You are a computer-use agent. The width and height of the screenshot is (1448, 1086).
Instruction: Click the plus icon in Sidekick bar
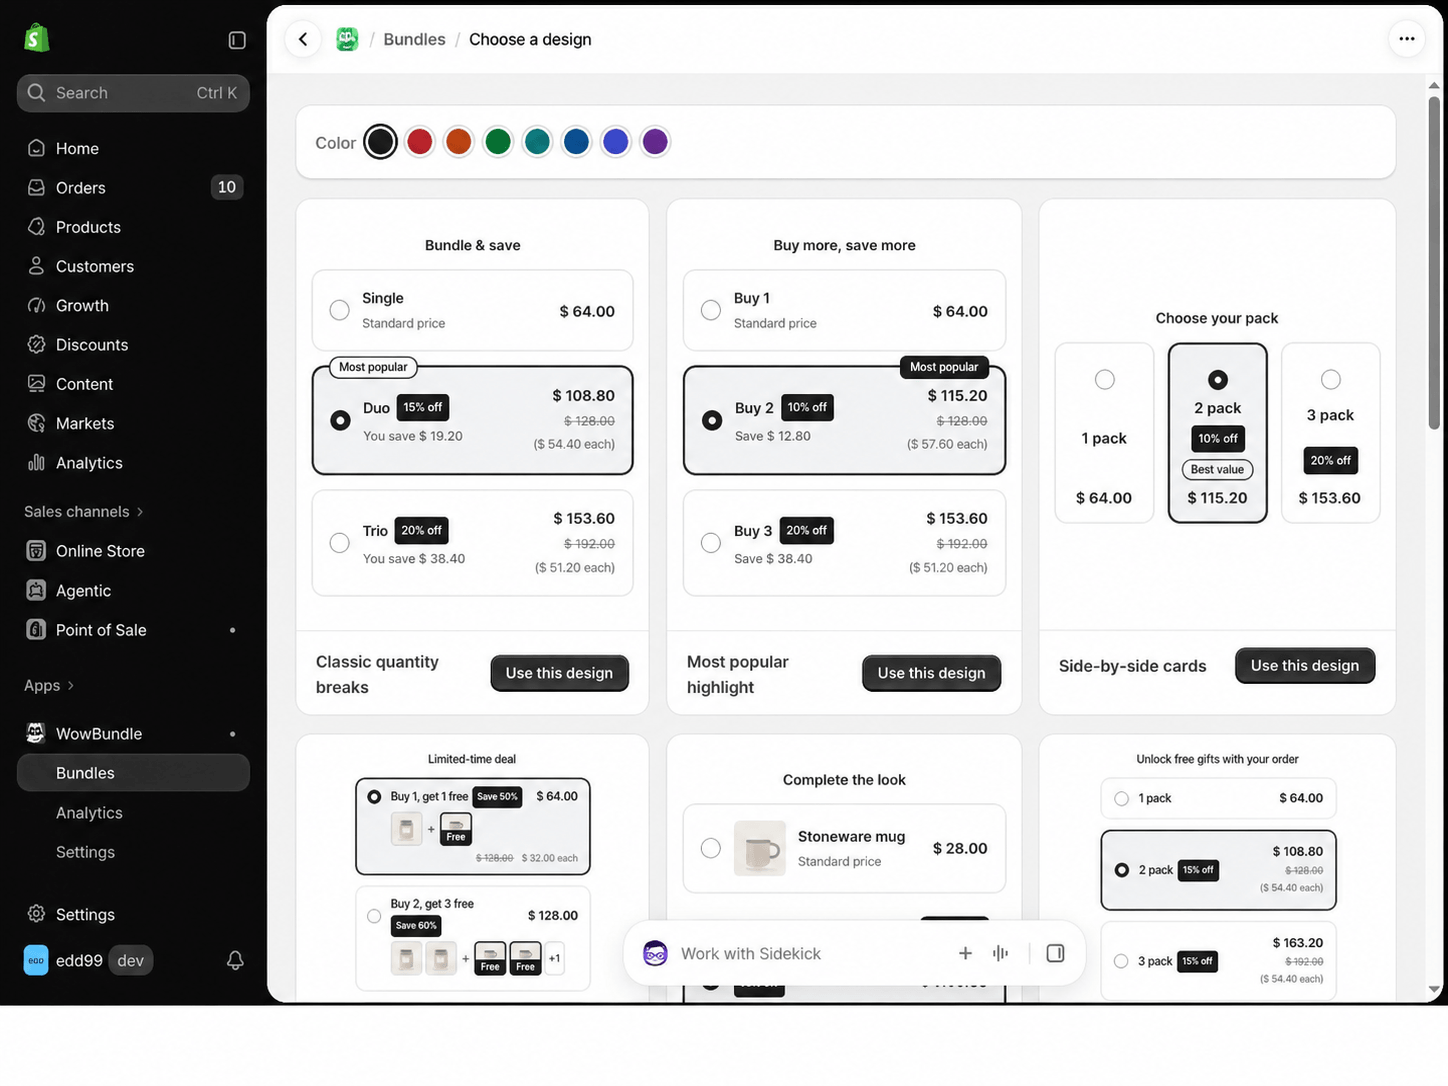pos(965,953)
